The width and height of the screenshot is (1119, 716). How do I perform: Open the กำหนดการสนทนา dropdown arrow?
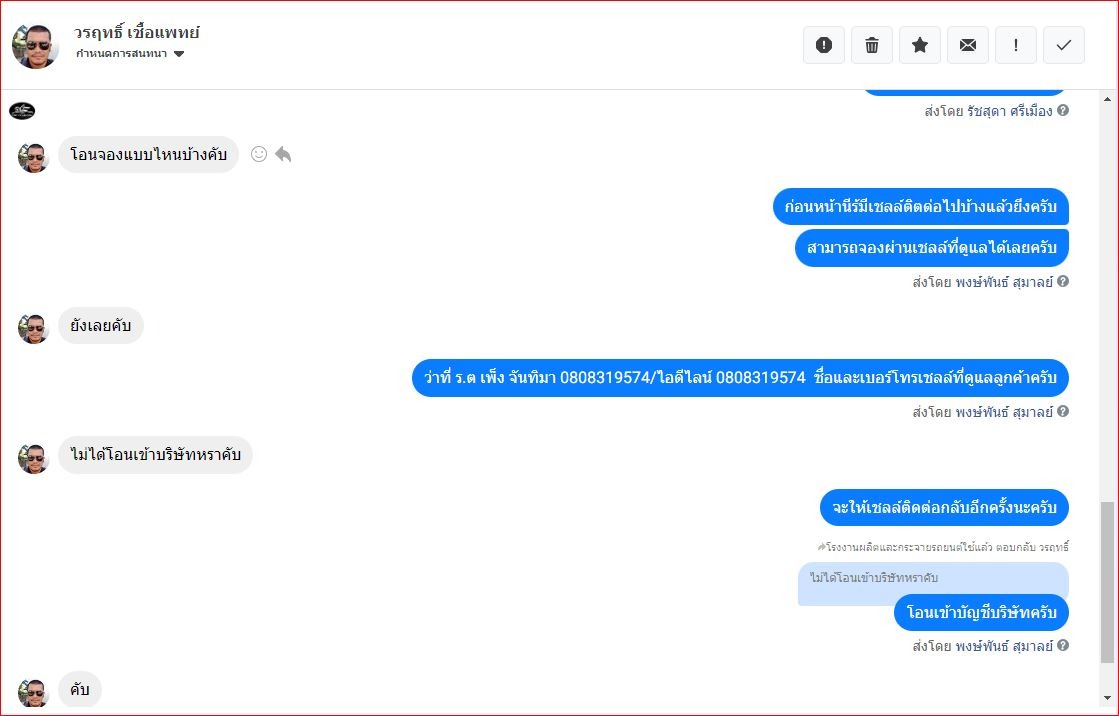tap(179, 54)
